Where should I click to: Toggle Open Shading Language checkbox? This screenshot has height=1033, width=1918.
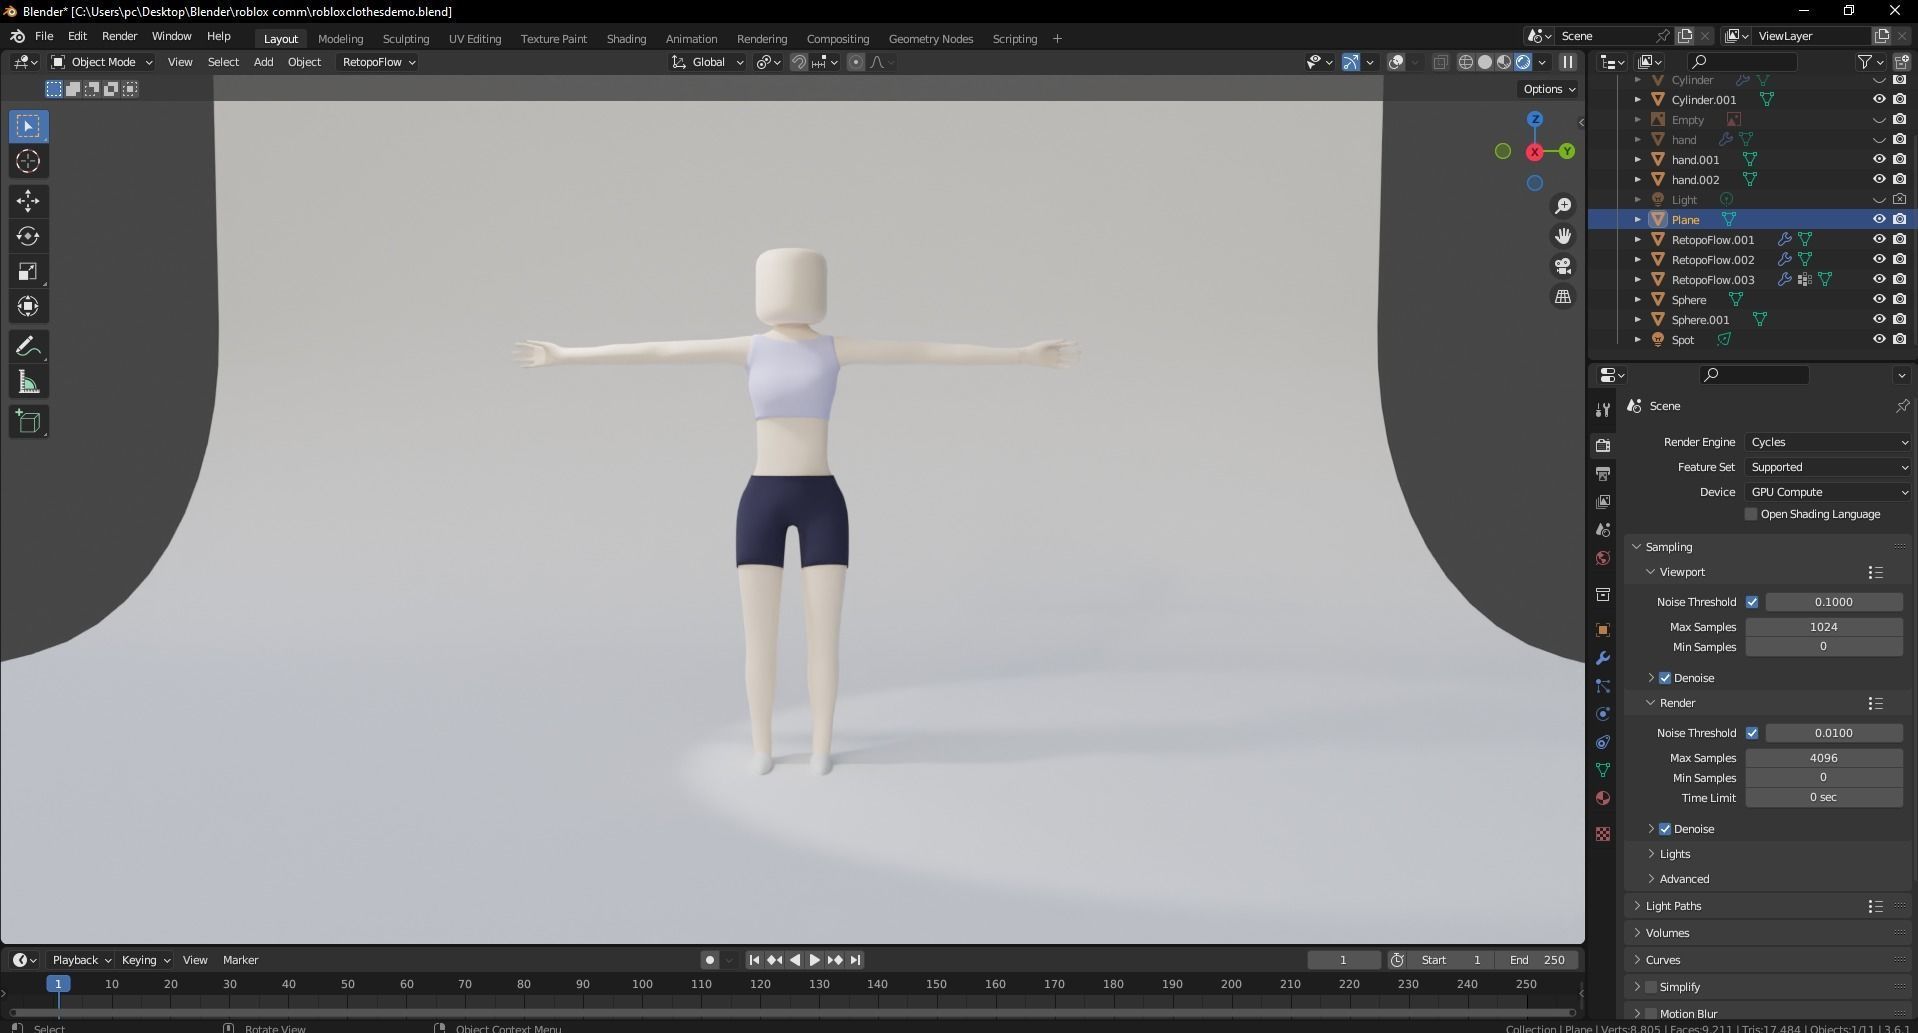pyautogui.click(x=1750, y=514)
